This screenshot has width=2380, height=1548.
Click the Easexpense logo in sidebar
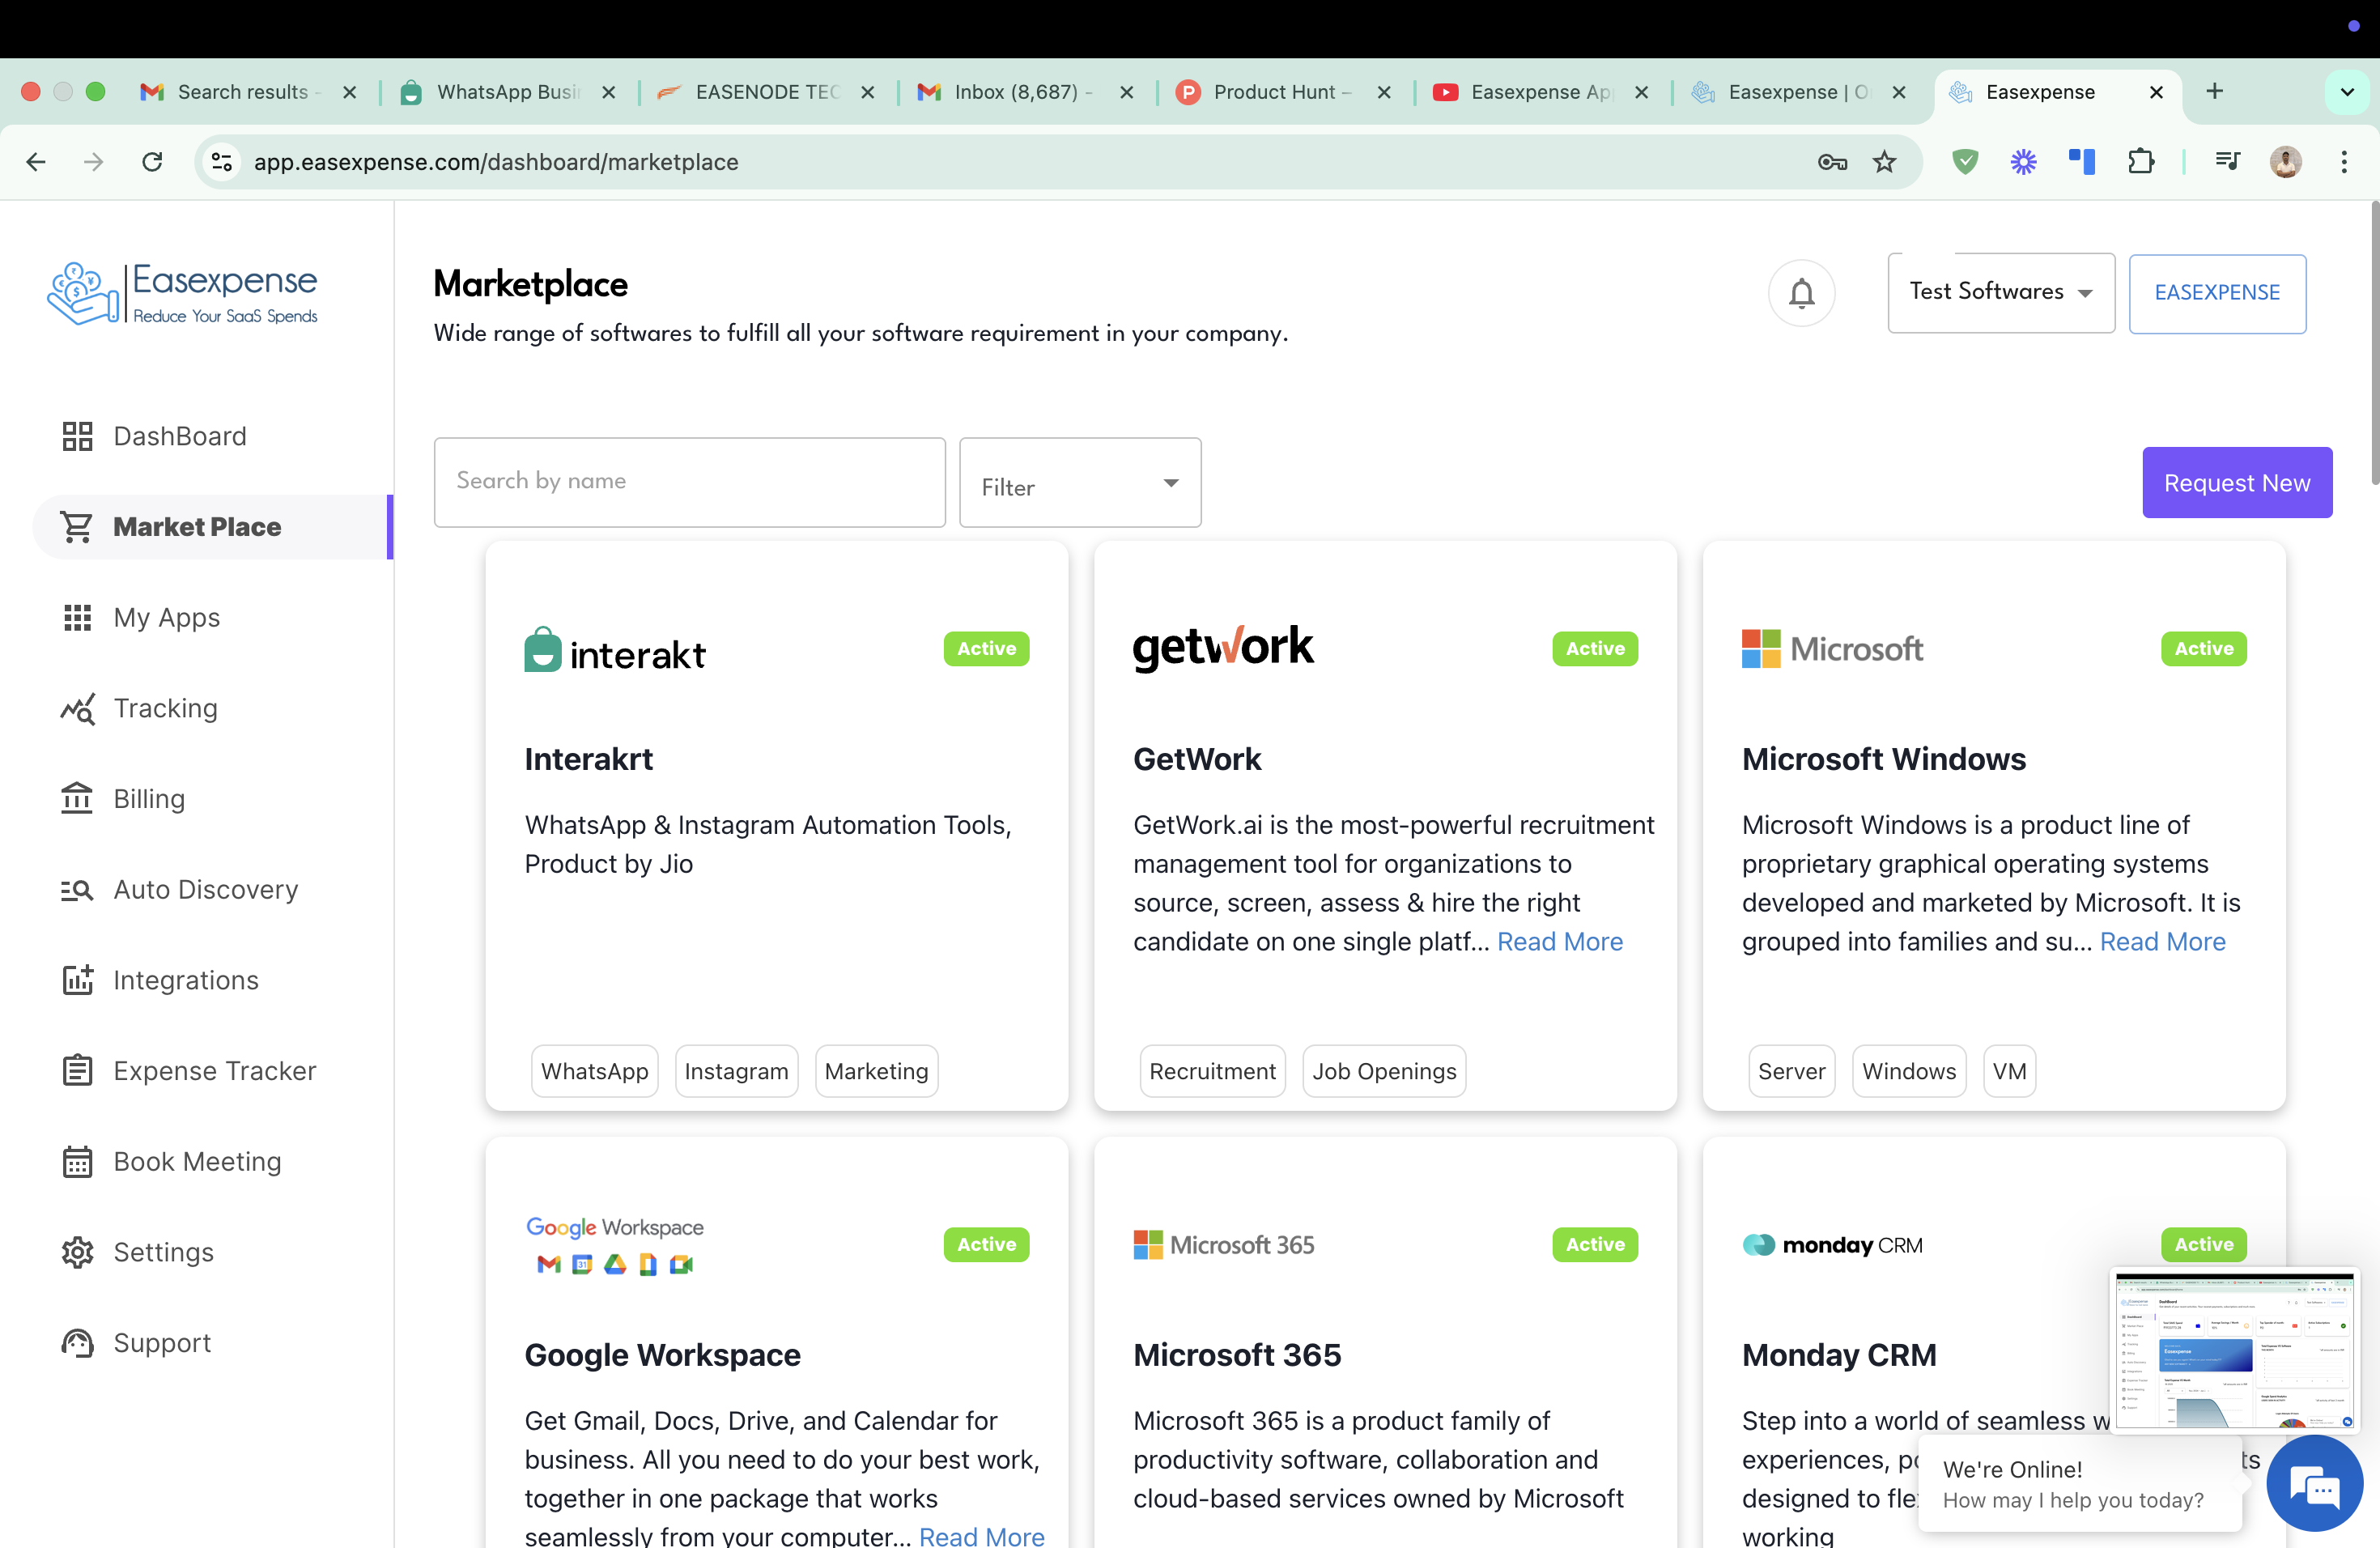(x=183, y=292)
